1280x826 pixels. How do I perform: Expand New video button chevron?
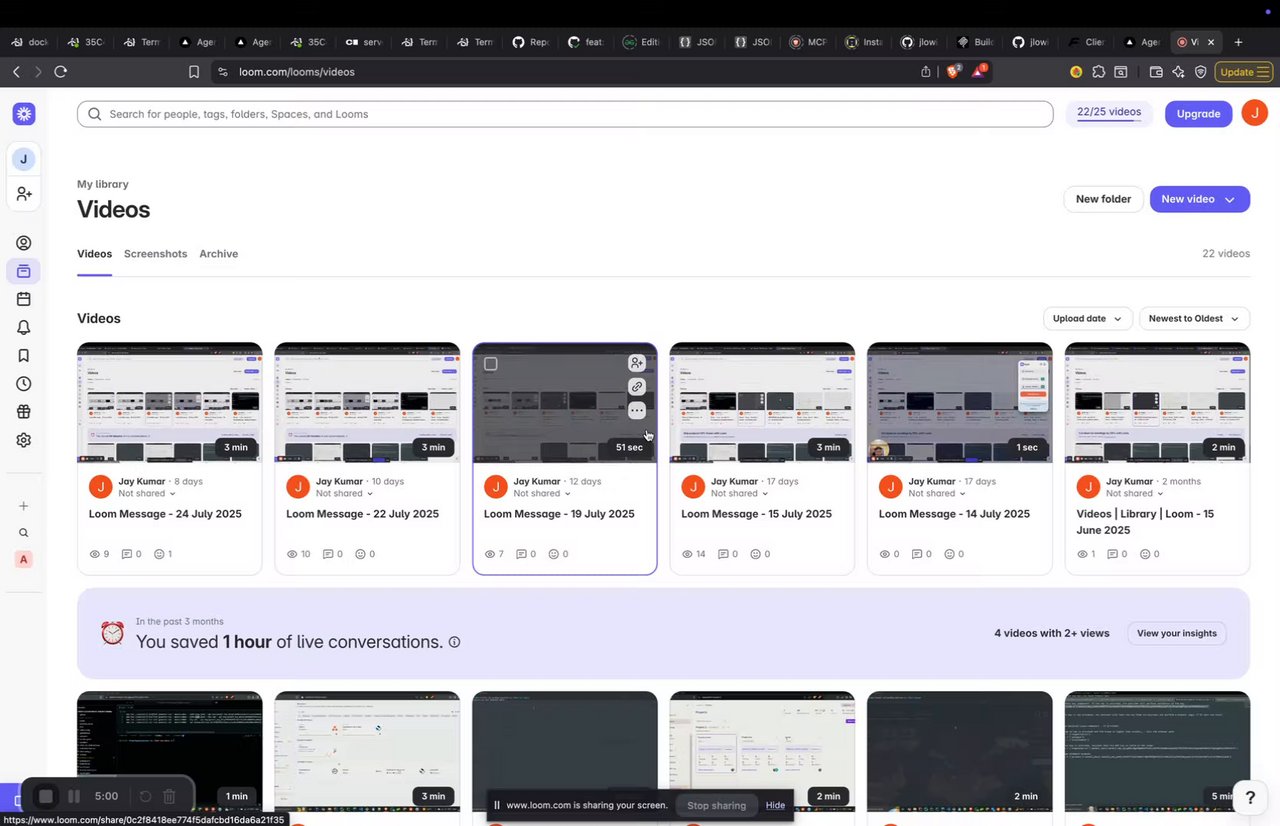coord(1230,199)
